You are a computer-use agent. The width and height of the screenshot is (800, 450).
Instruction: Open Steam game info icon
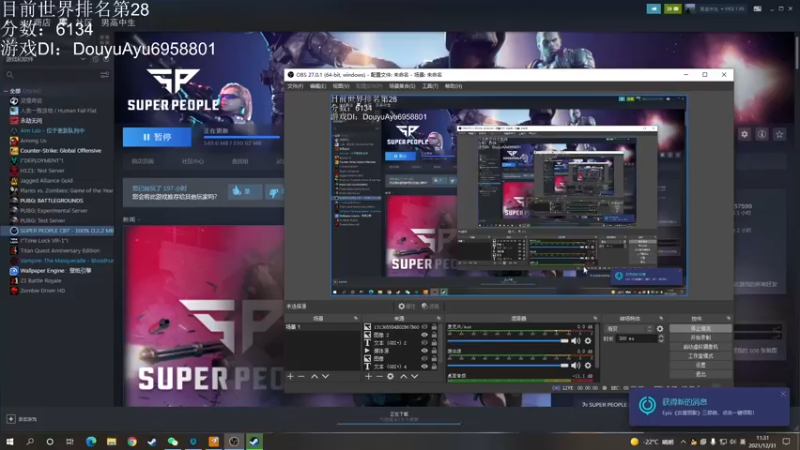pyautogui.click(x=762, y=134)
